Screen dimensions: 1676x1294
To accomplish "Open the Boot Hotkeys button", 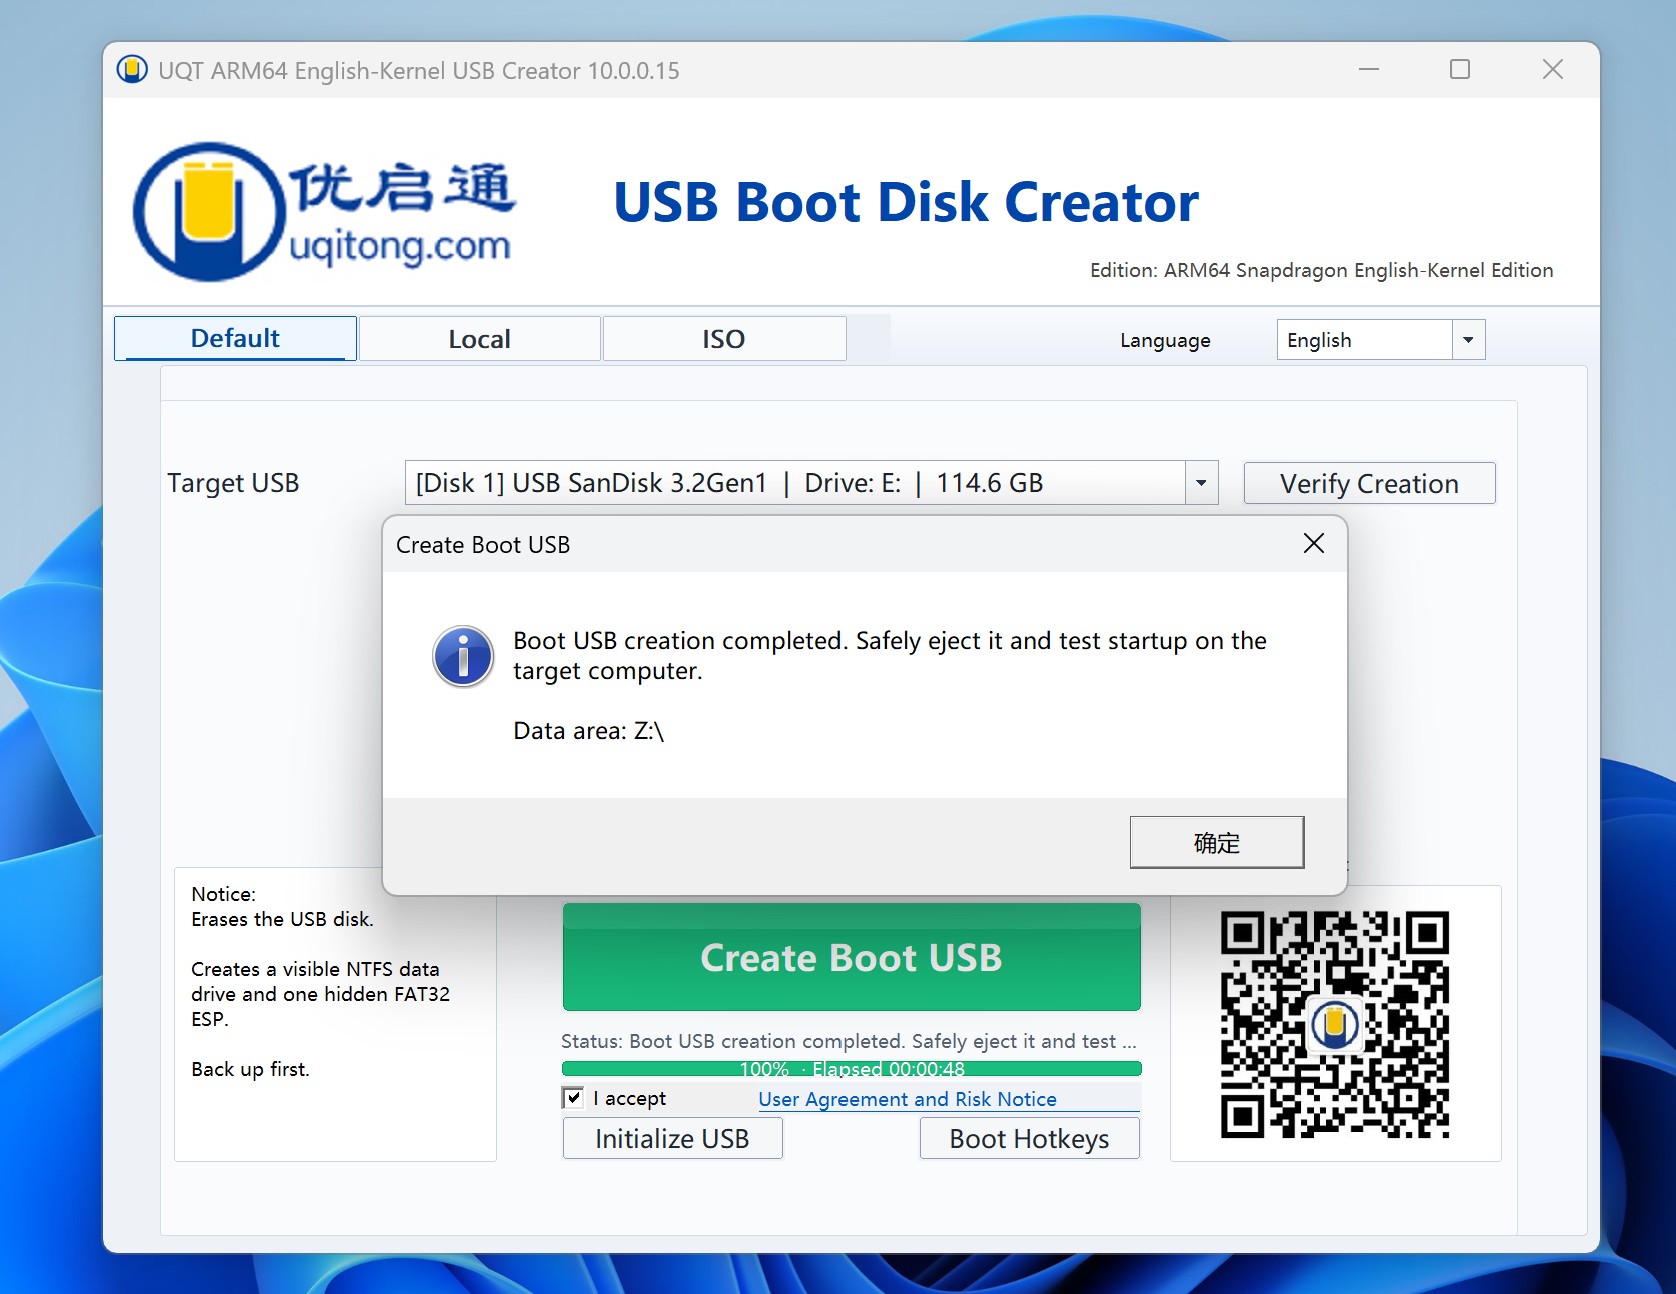I will (x=1029, y=1139).
